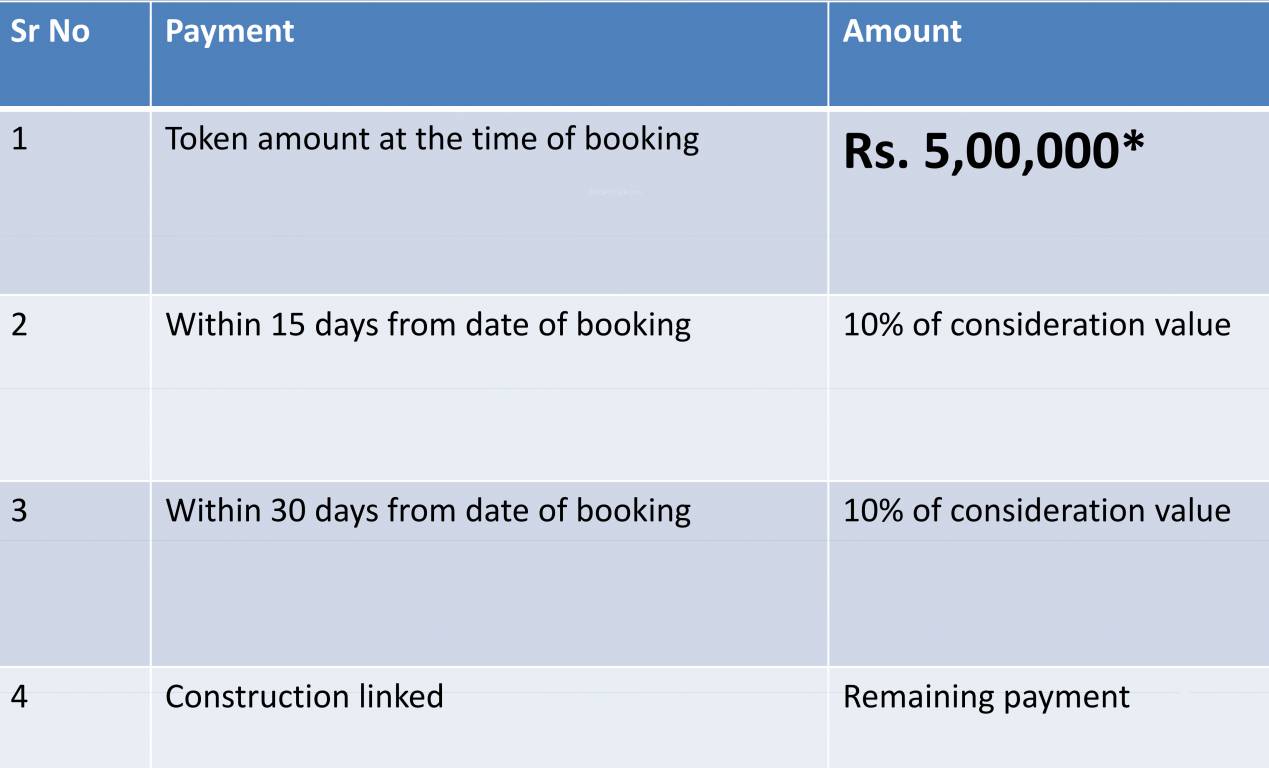Click 'Token amount at the time of booking'
Screen dimensions: 1269x768
coord(431,138)
